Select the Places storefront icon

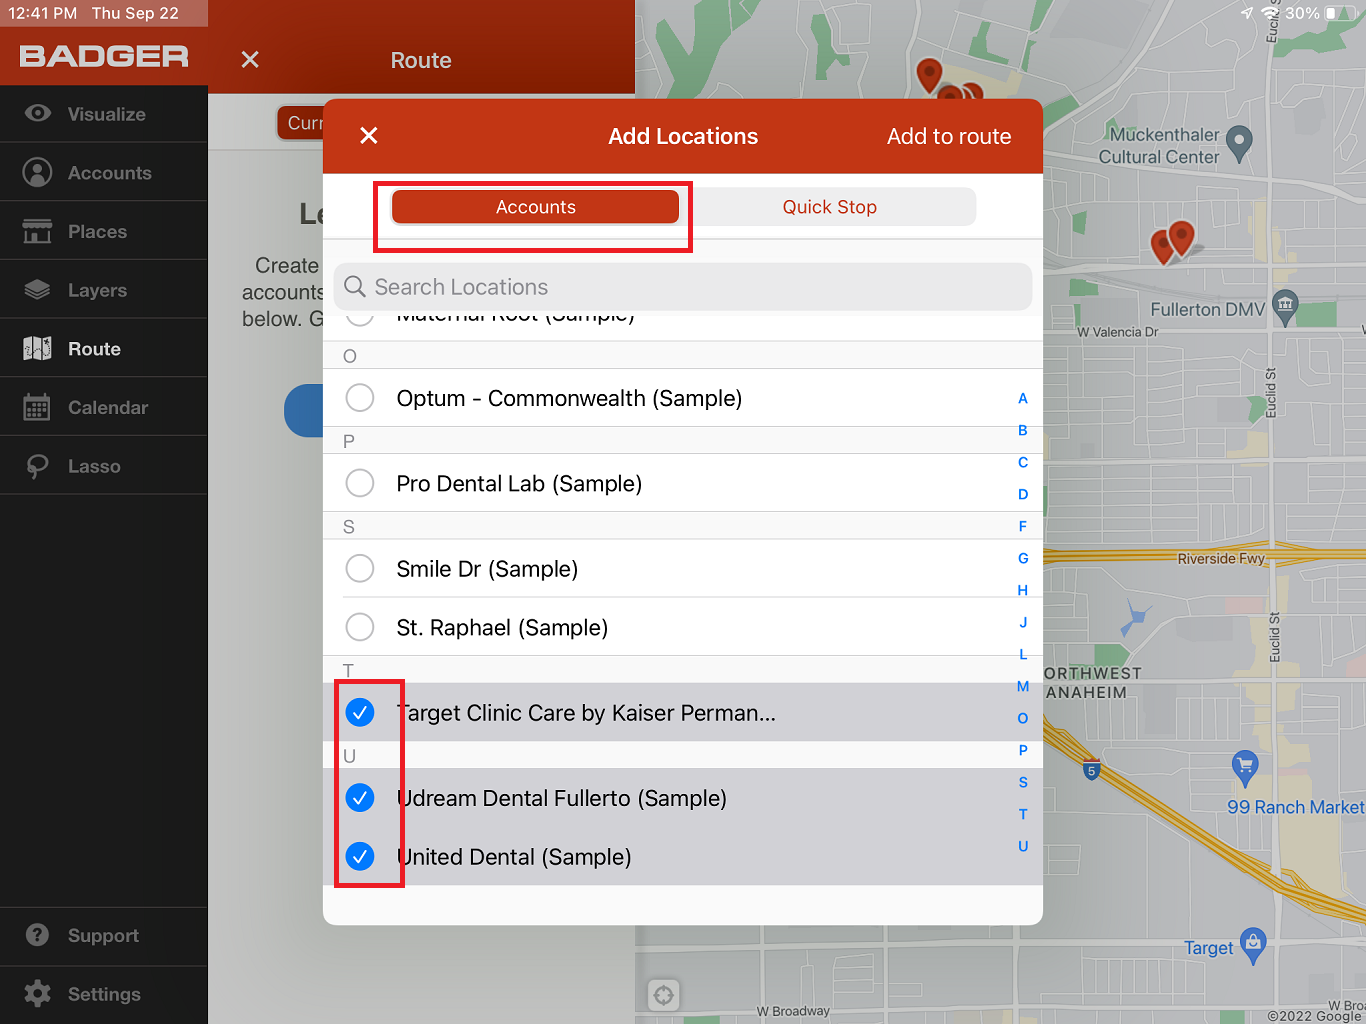point(37,231)
